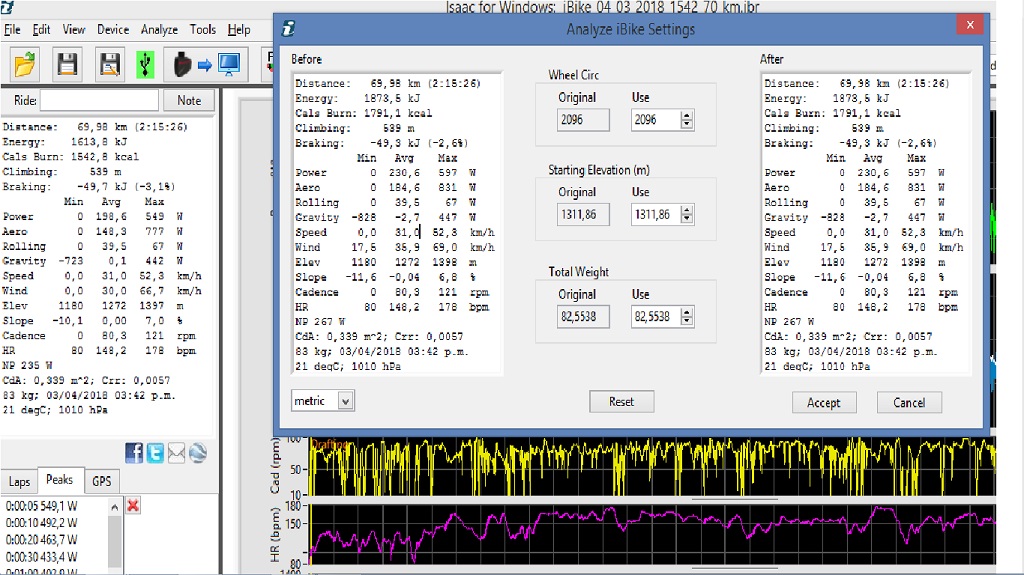Click the save floppy disk icon
This screenshot has height=575, width=1024.
tap(67, 65)
